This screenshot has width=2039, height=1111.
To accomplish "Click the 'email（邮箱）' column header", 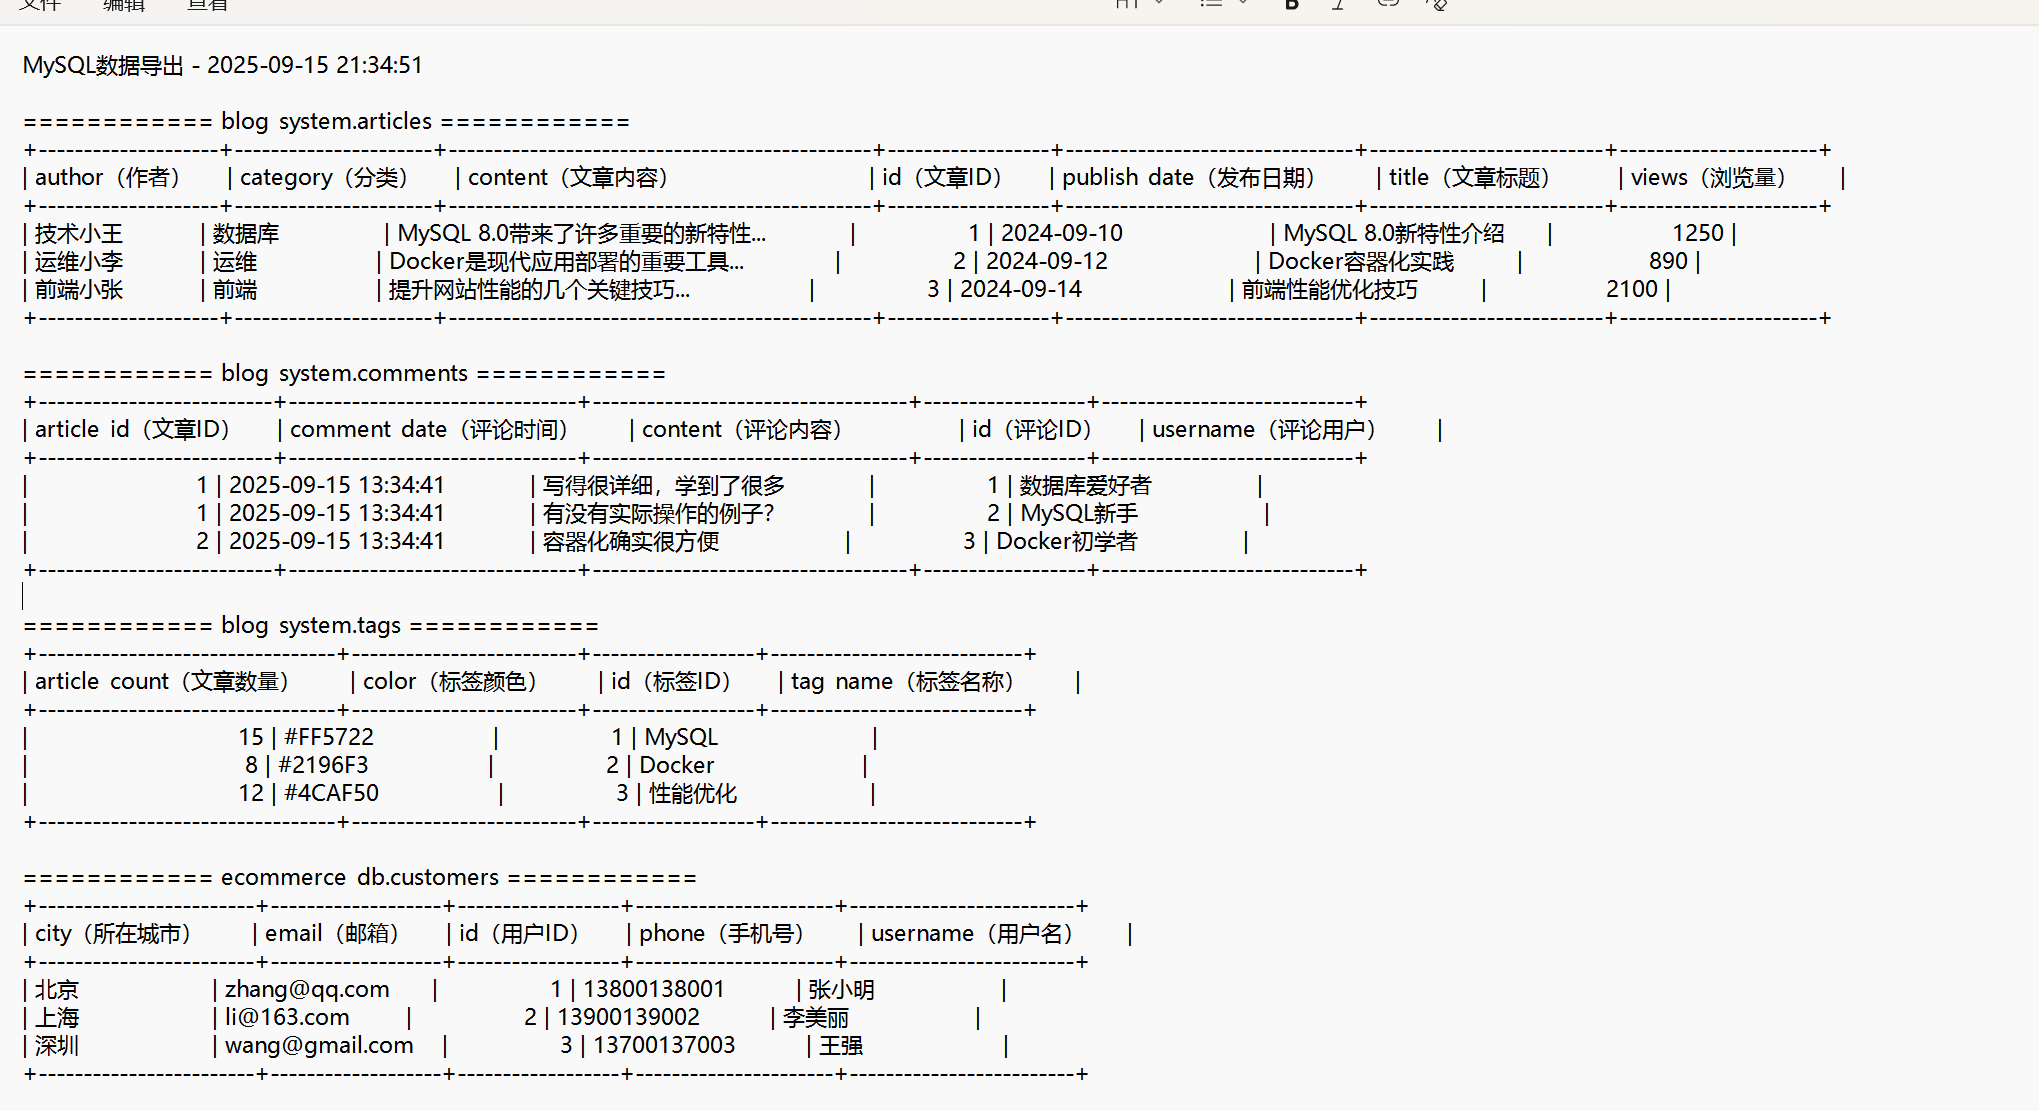I will point(332,933).
